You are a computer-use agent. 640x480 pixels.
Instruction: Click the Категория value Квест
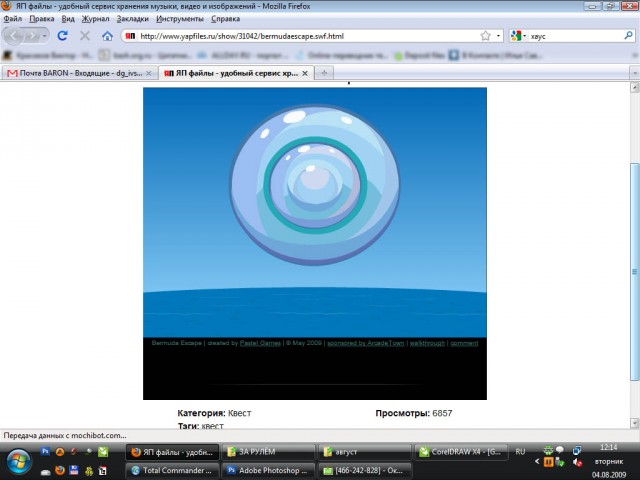(240, 413)
